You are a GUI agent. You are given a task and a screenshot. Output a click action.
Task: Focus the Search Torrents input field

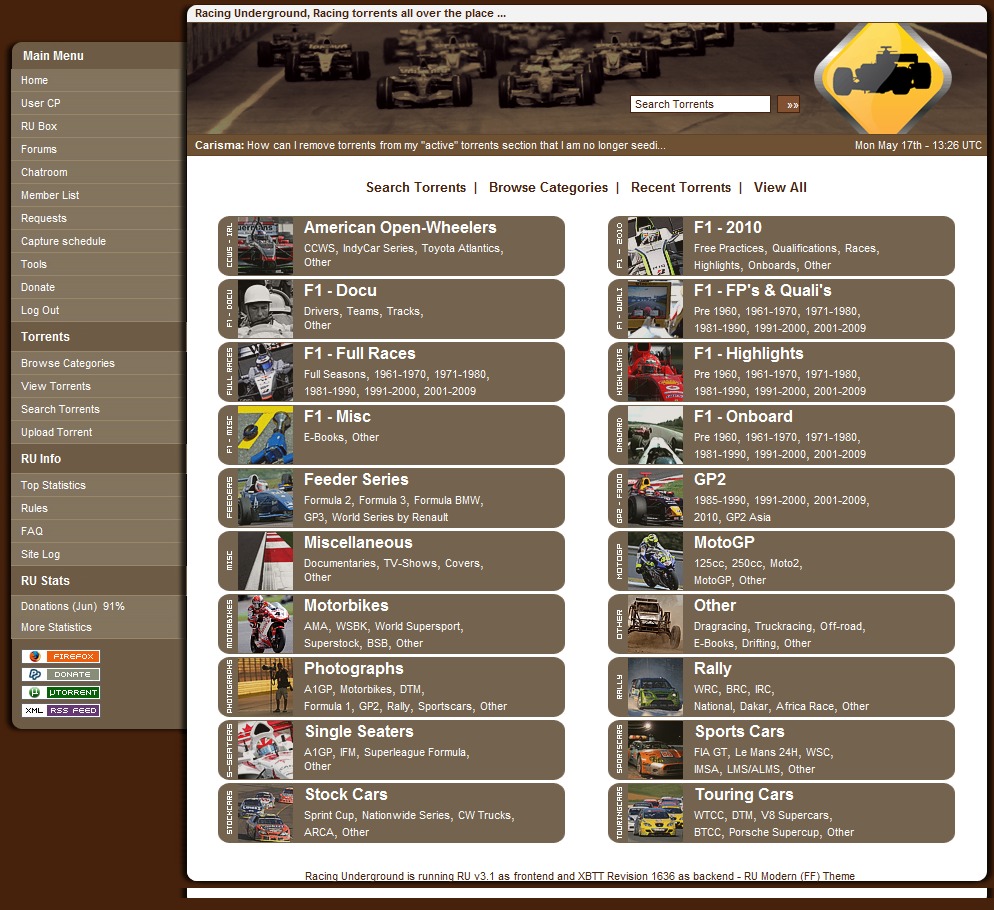click(700, 104)
